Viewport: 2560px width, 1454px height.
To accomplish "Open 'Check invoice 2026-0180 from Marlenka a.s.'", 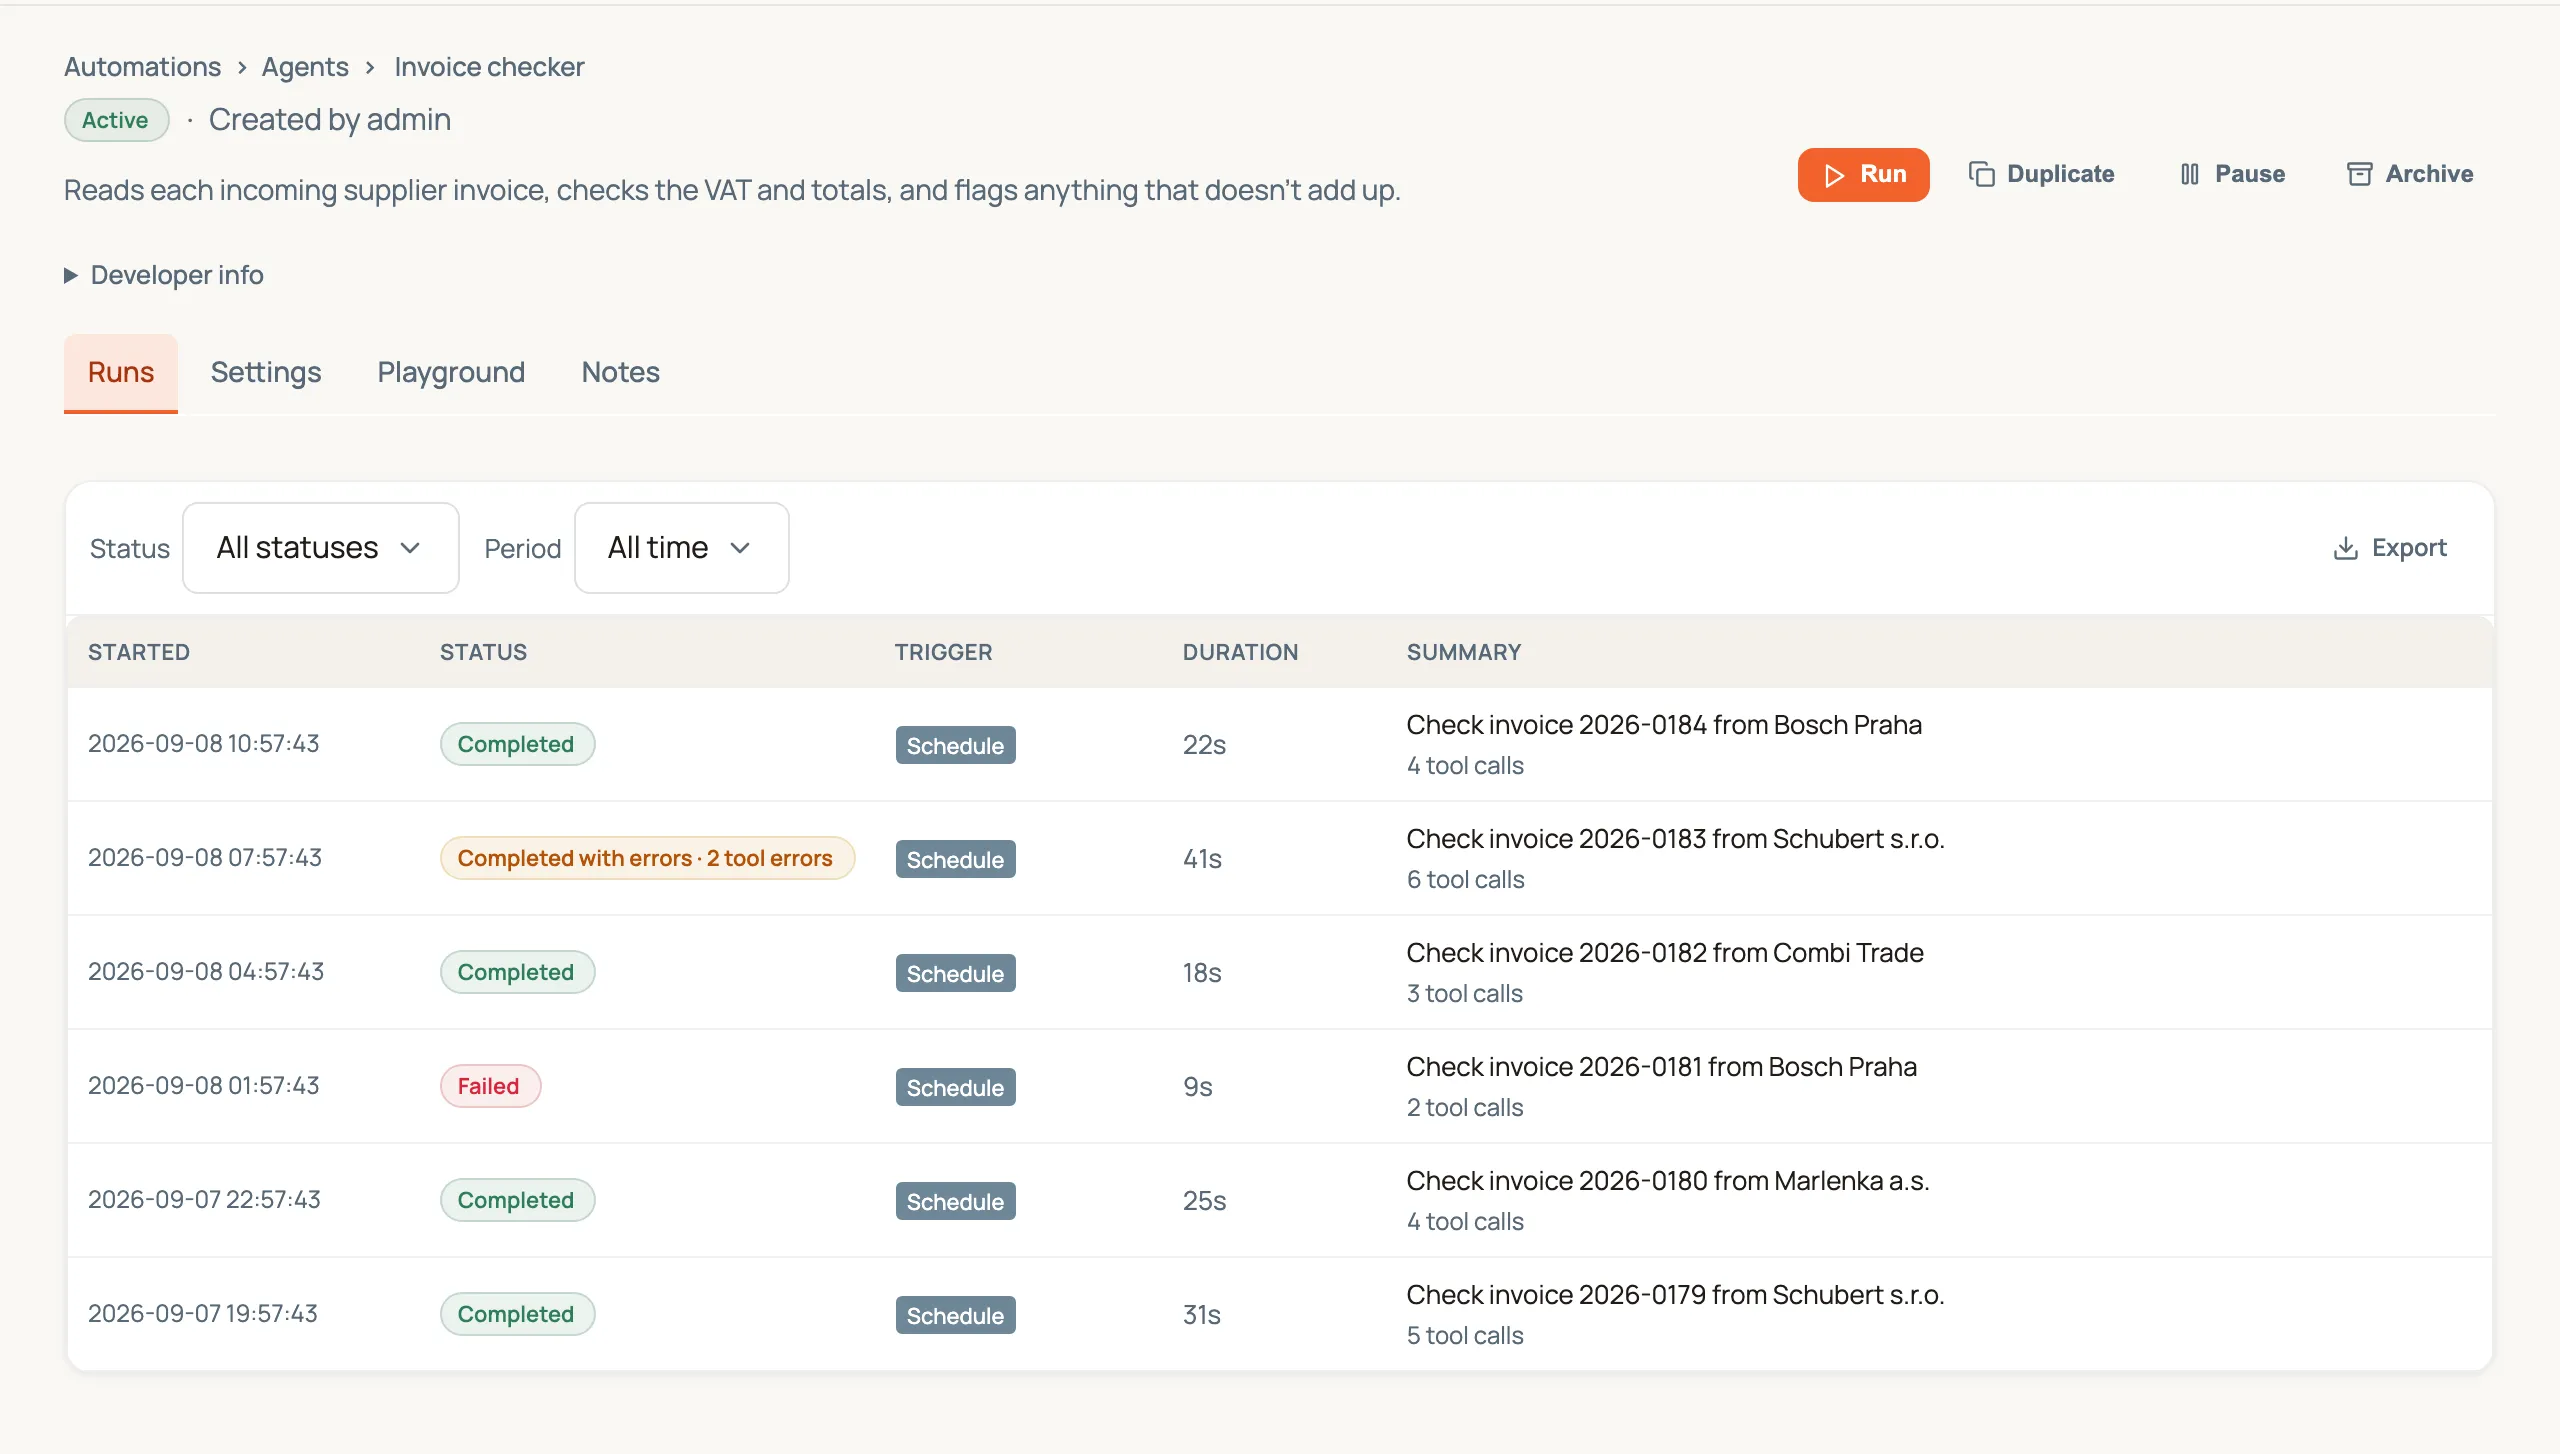I will pos(1668,1181).
